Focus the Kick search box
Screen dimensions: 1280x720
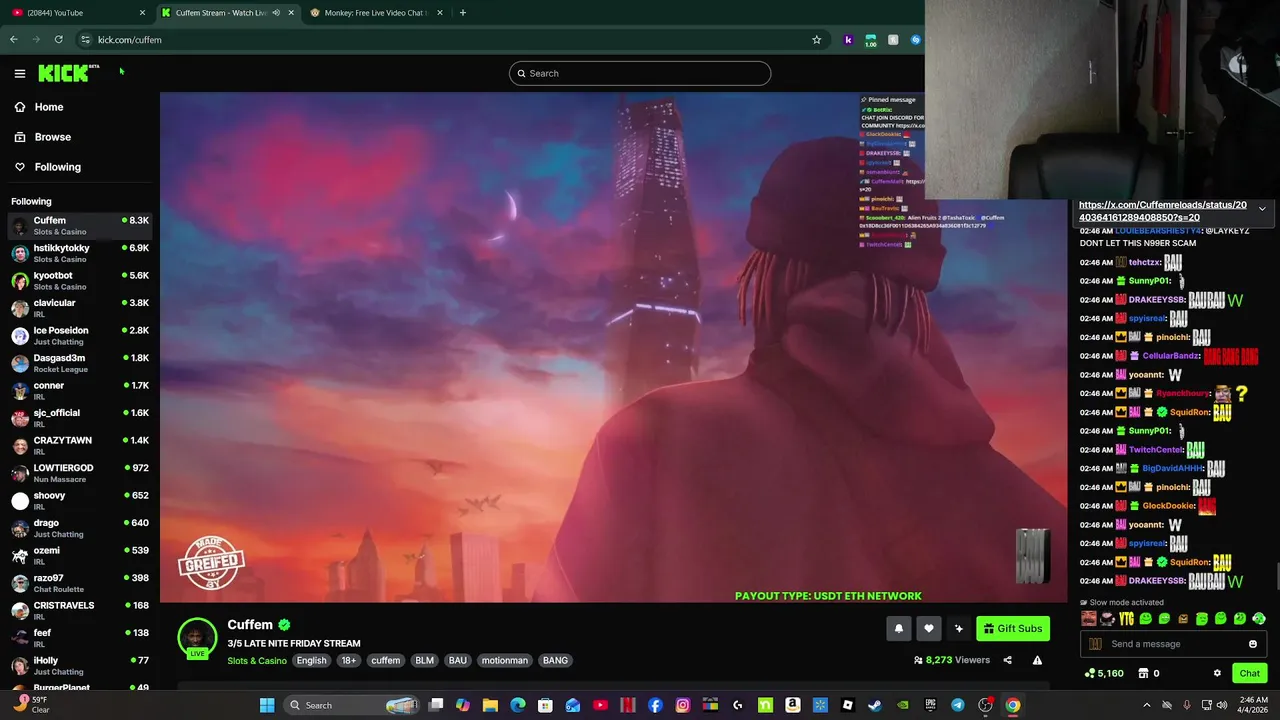point(640,73)
